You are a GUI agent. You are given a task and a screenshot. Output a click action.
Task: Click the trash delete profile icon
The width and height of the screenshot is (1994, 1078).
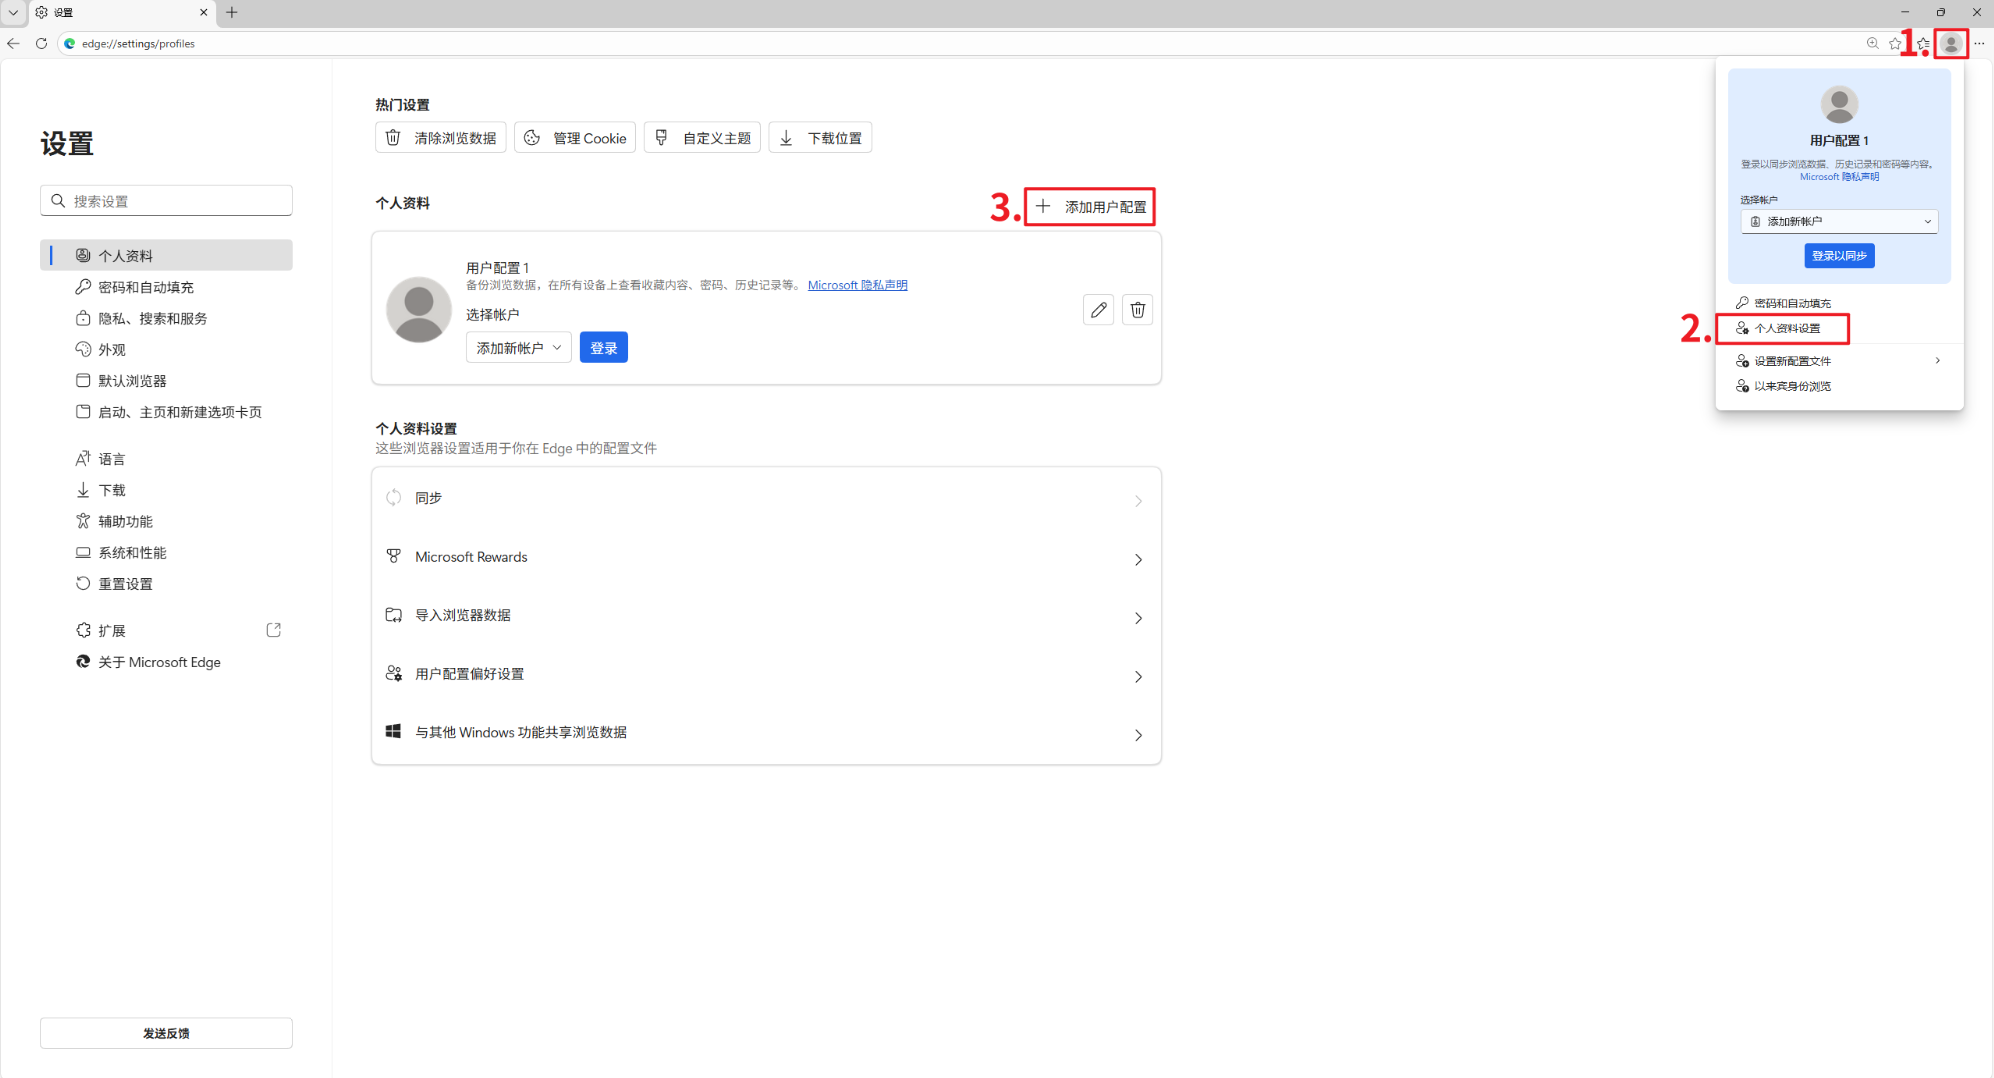point(1137,310)
